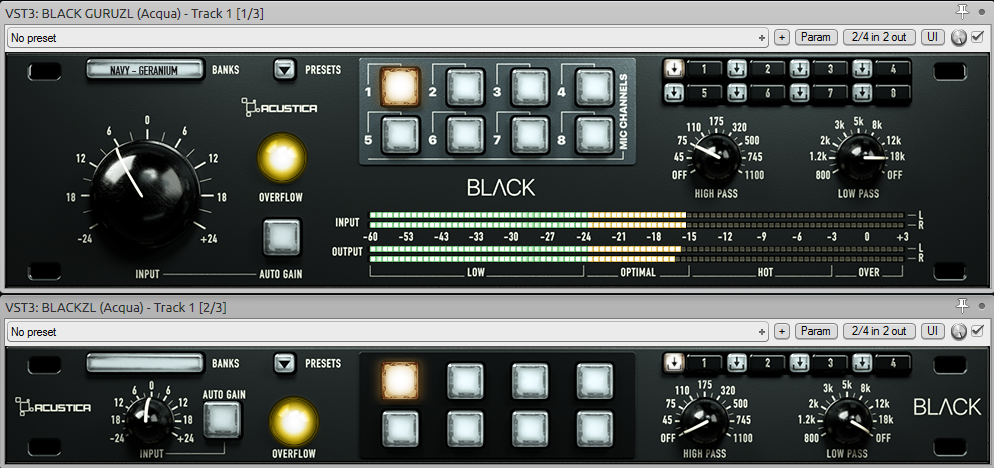The width and height of the screenshot is (994, 468).
Task: Select slot 2 button in BLACK GURUZL
Action: 767,68
